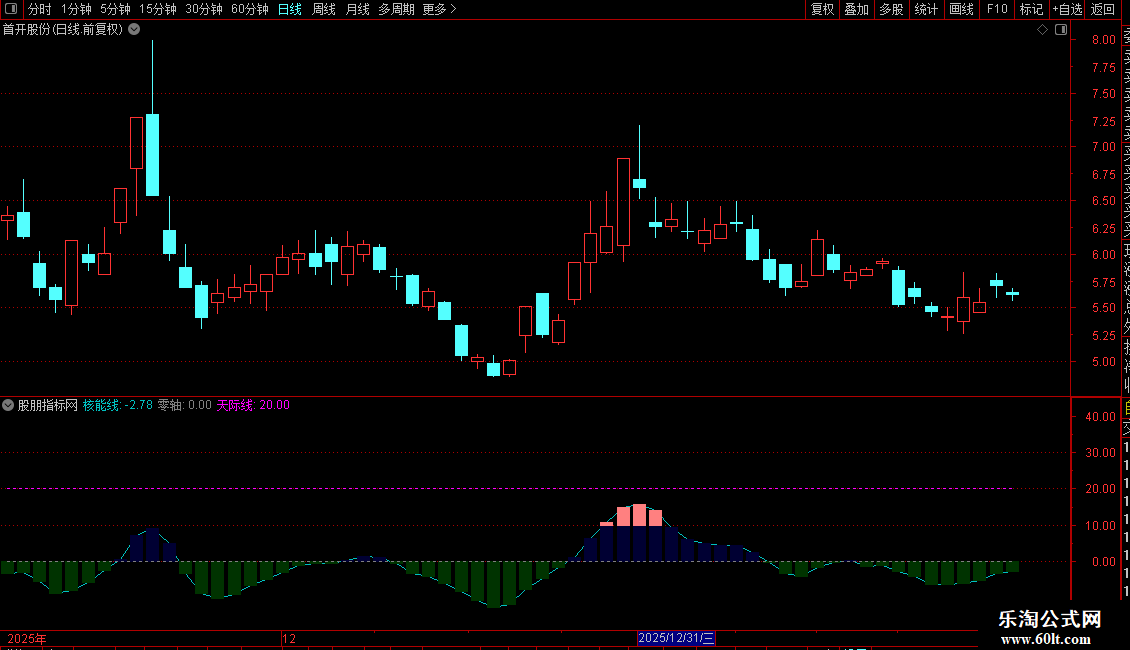Add stock with +自选 button
The width and height of the screenshot is (1130, 650).
pos(1067,9)
